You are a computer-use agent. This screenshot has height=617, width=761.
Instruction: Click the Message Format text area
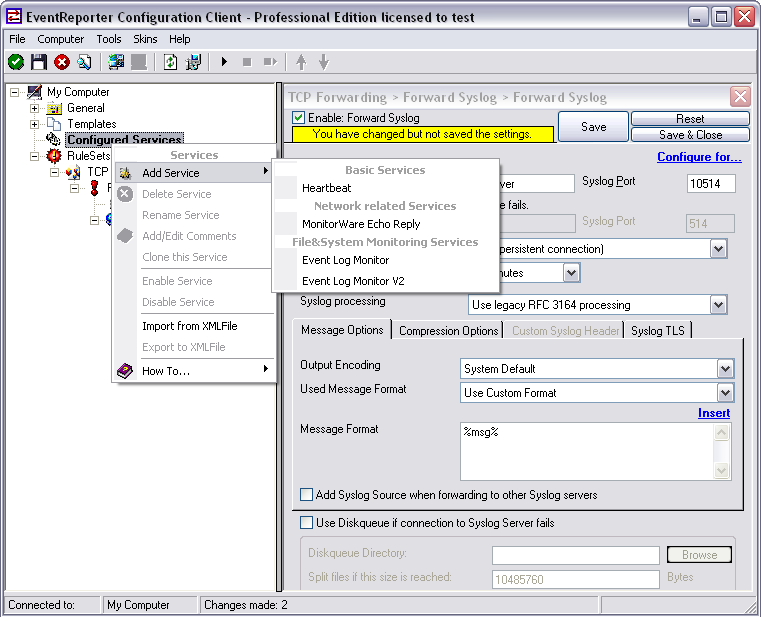tap(587, 451)
